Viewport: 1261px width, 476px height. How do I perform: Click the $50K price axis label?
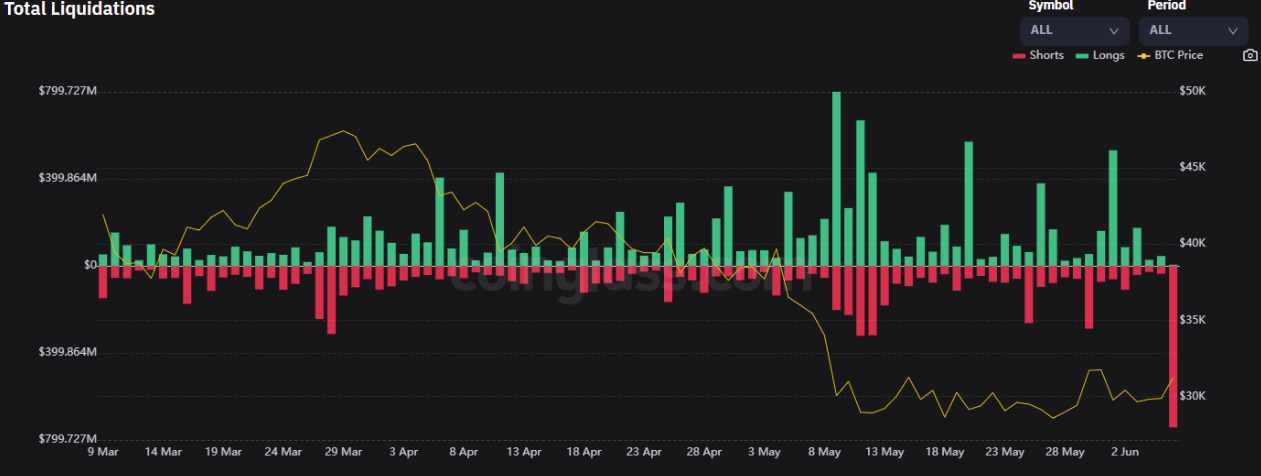[1192, 91]
